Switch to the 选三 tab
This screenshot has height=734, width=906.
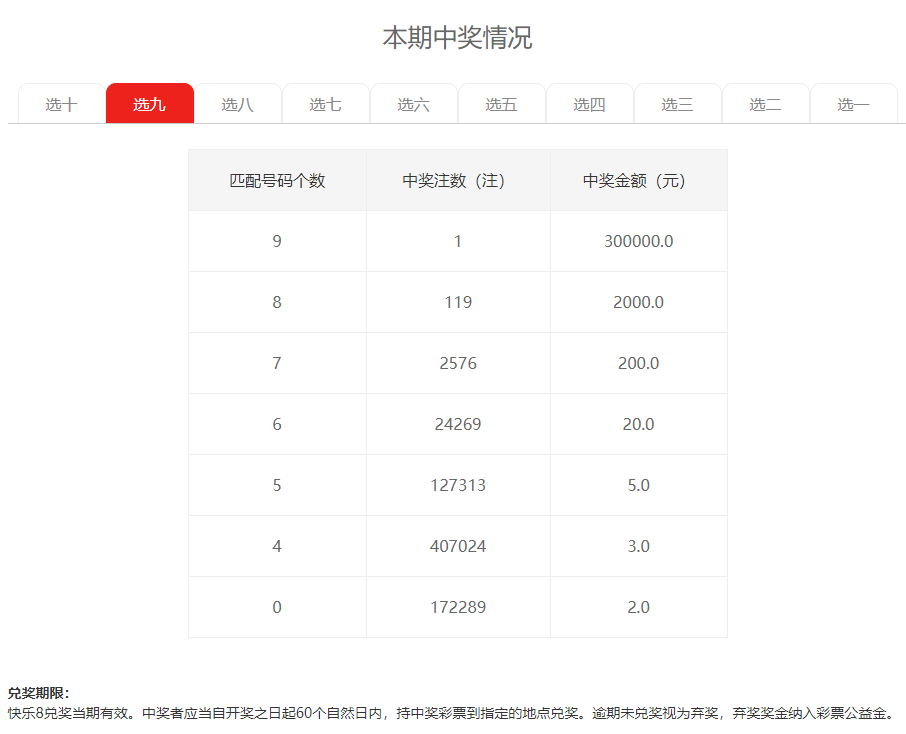click(x=678, y=104)
